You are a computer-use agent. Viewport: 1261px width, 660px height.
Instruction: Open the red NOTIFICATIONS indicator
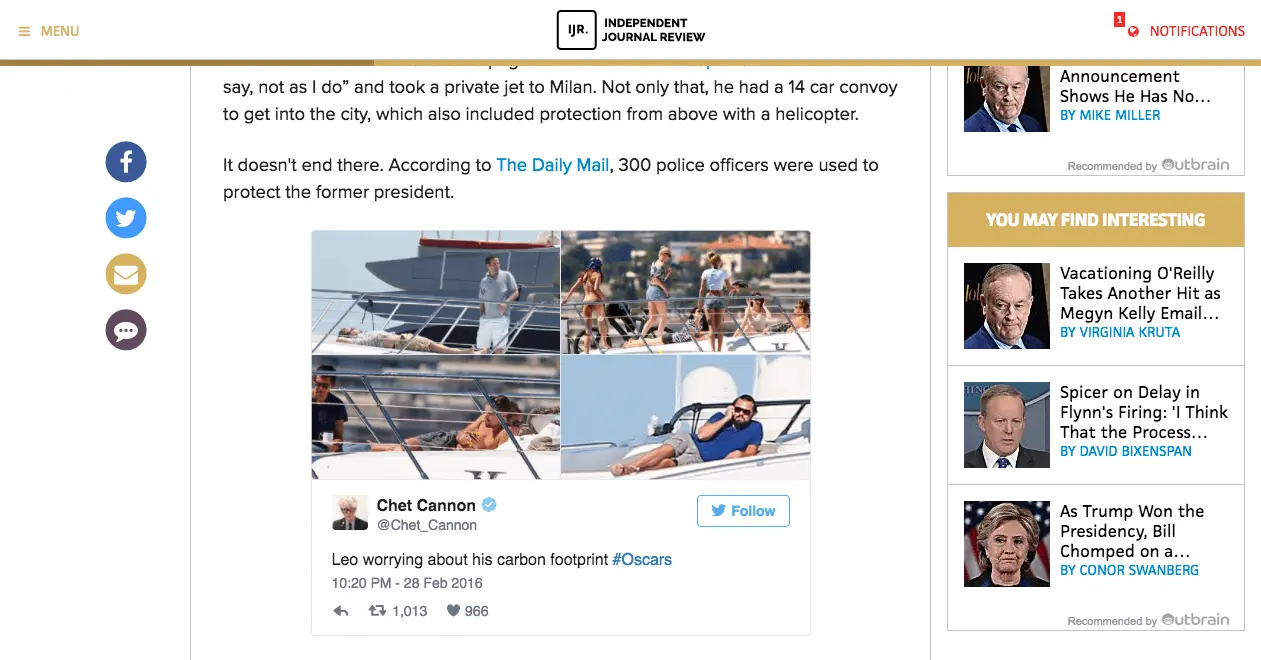[x=1185, y=31]
